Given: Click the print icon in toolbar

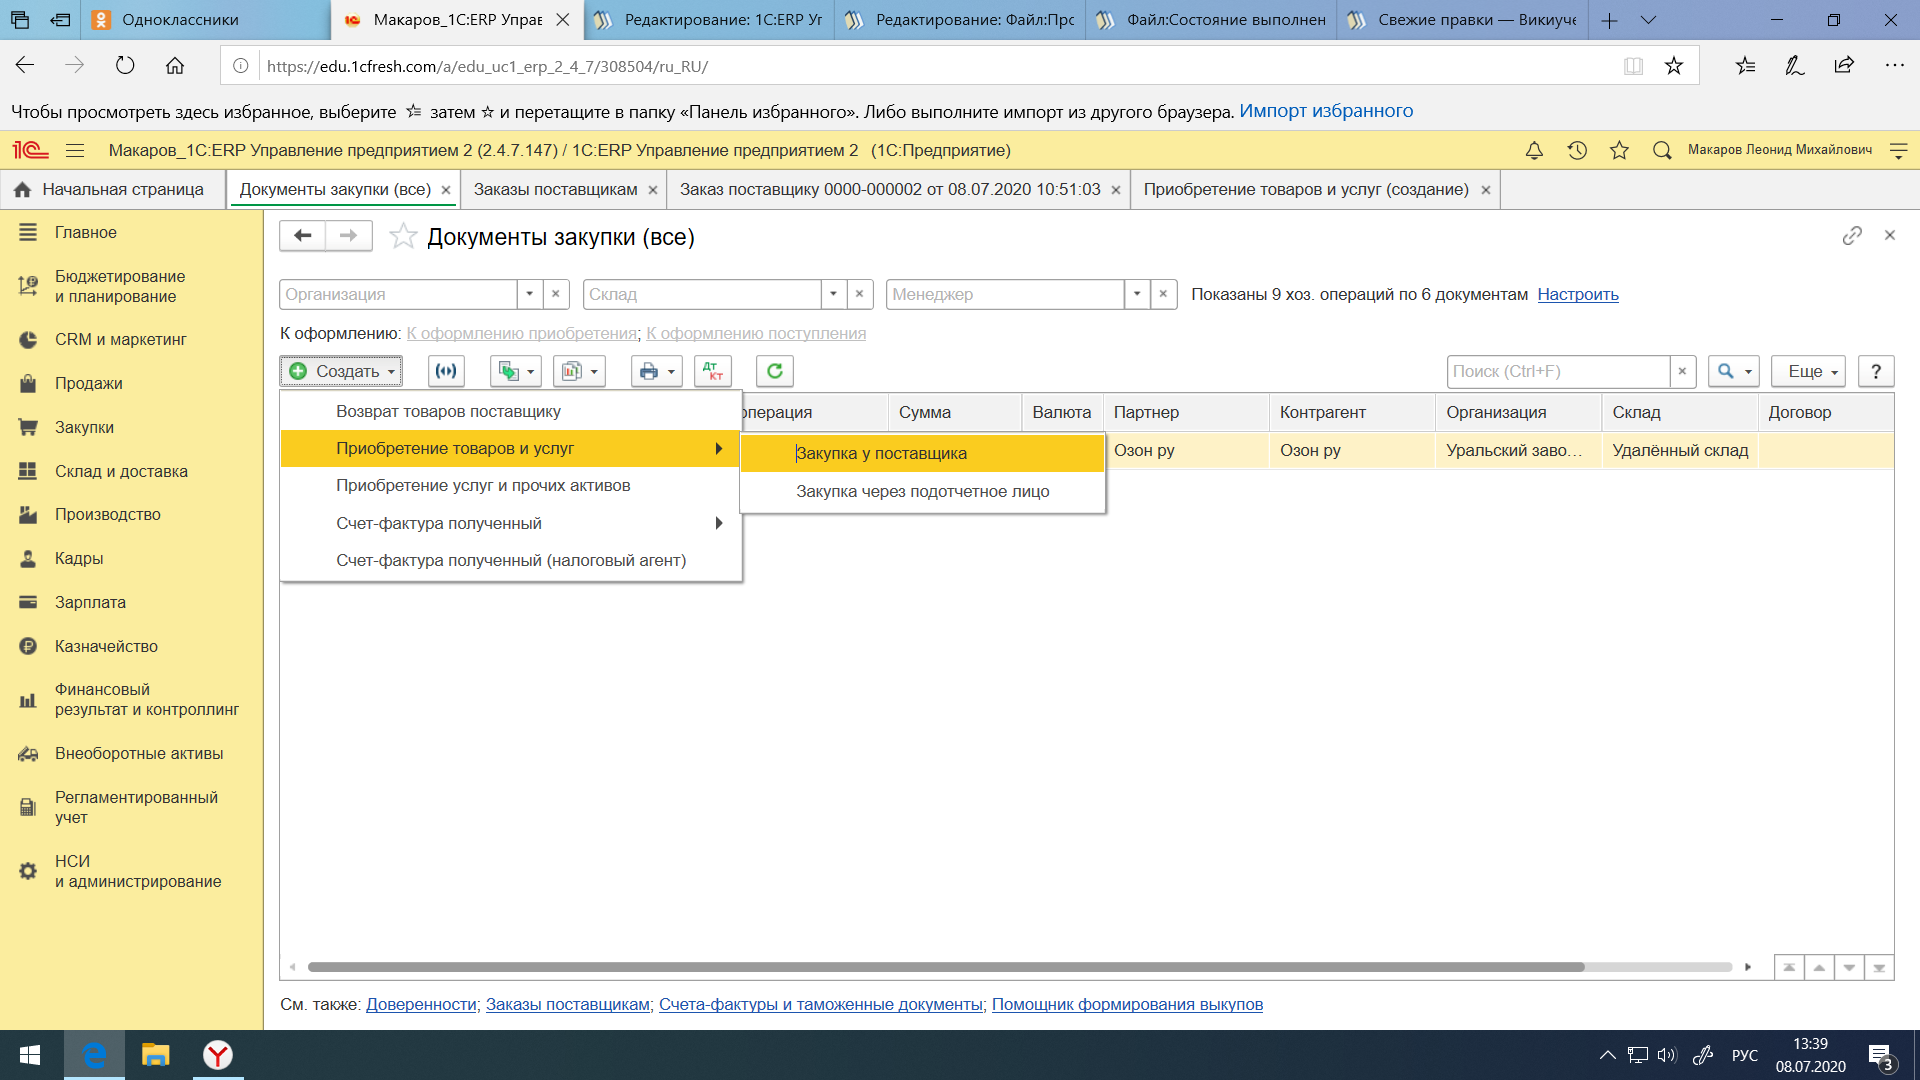Looking at the screenshot, I should pyautogui.click(x=657, y=371).
